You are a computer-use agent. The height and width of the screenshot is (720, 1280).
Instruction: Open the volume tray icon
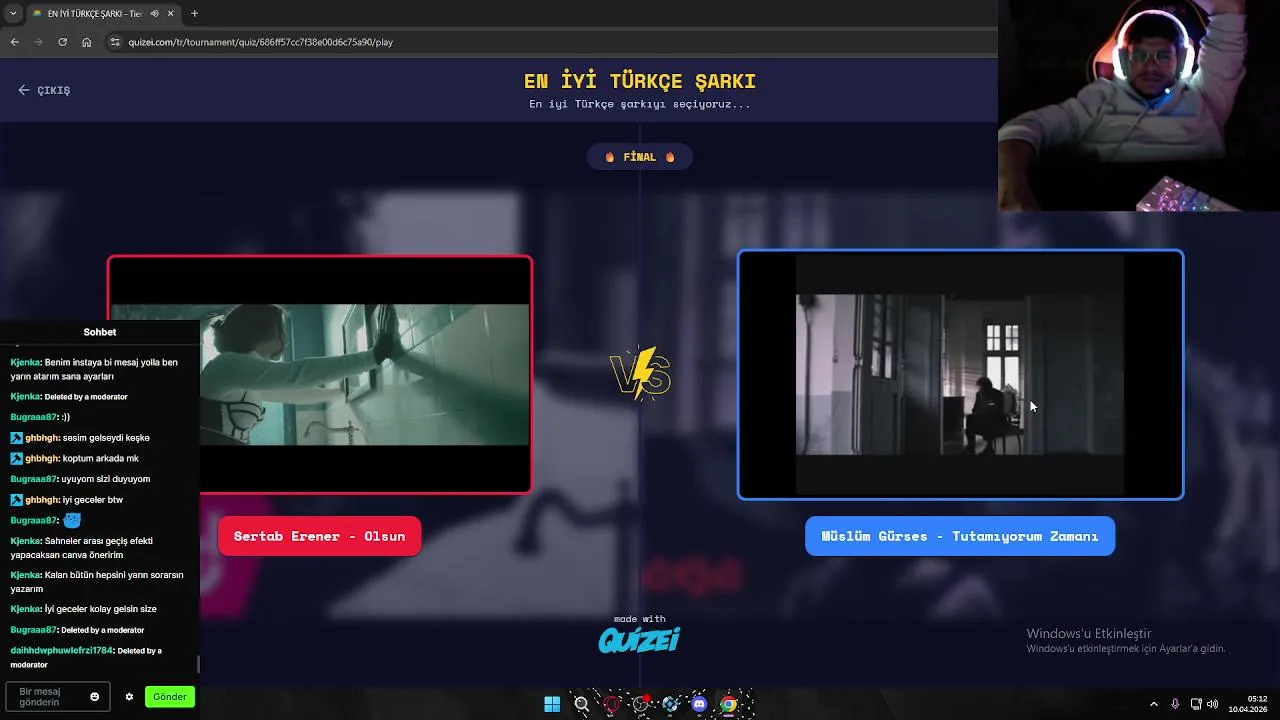coord(1213,704)
